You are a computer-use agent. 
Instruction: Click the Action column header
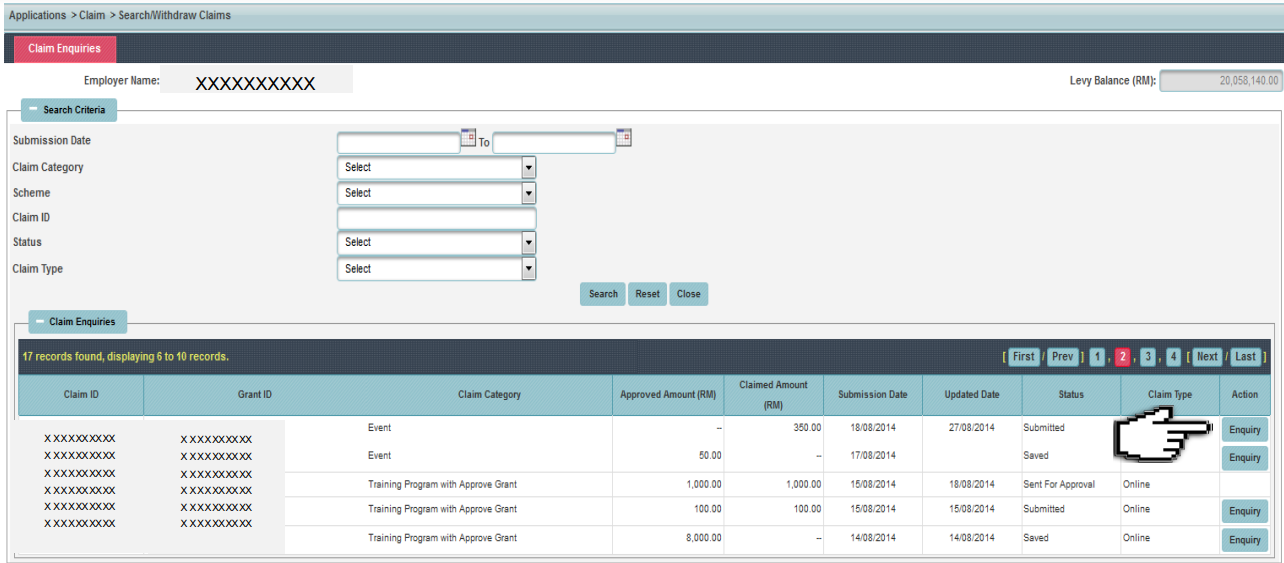(1245, 395)
